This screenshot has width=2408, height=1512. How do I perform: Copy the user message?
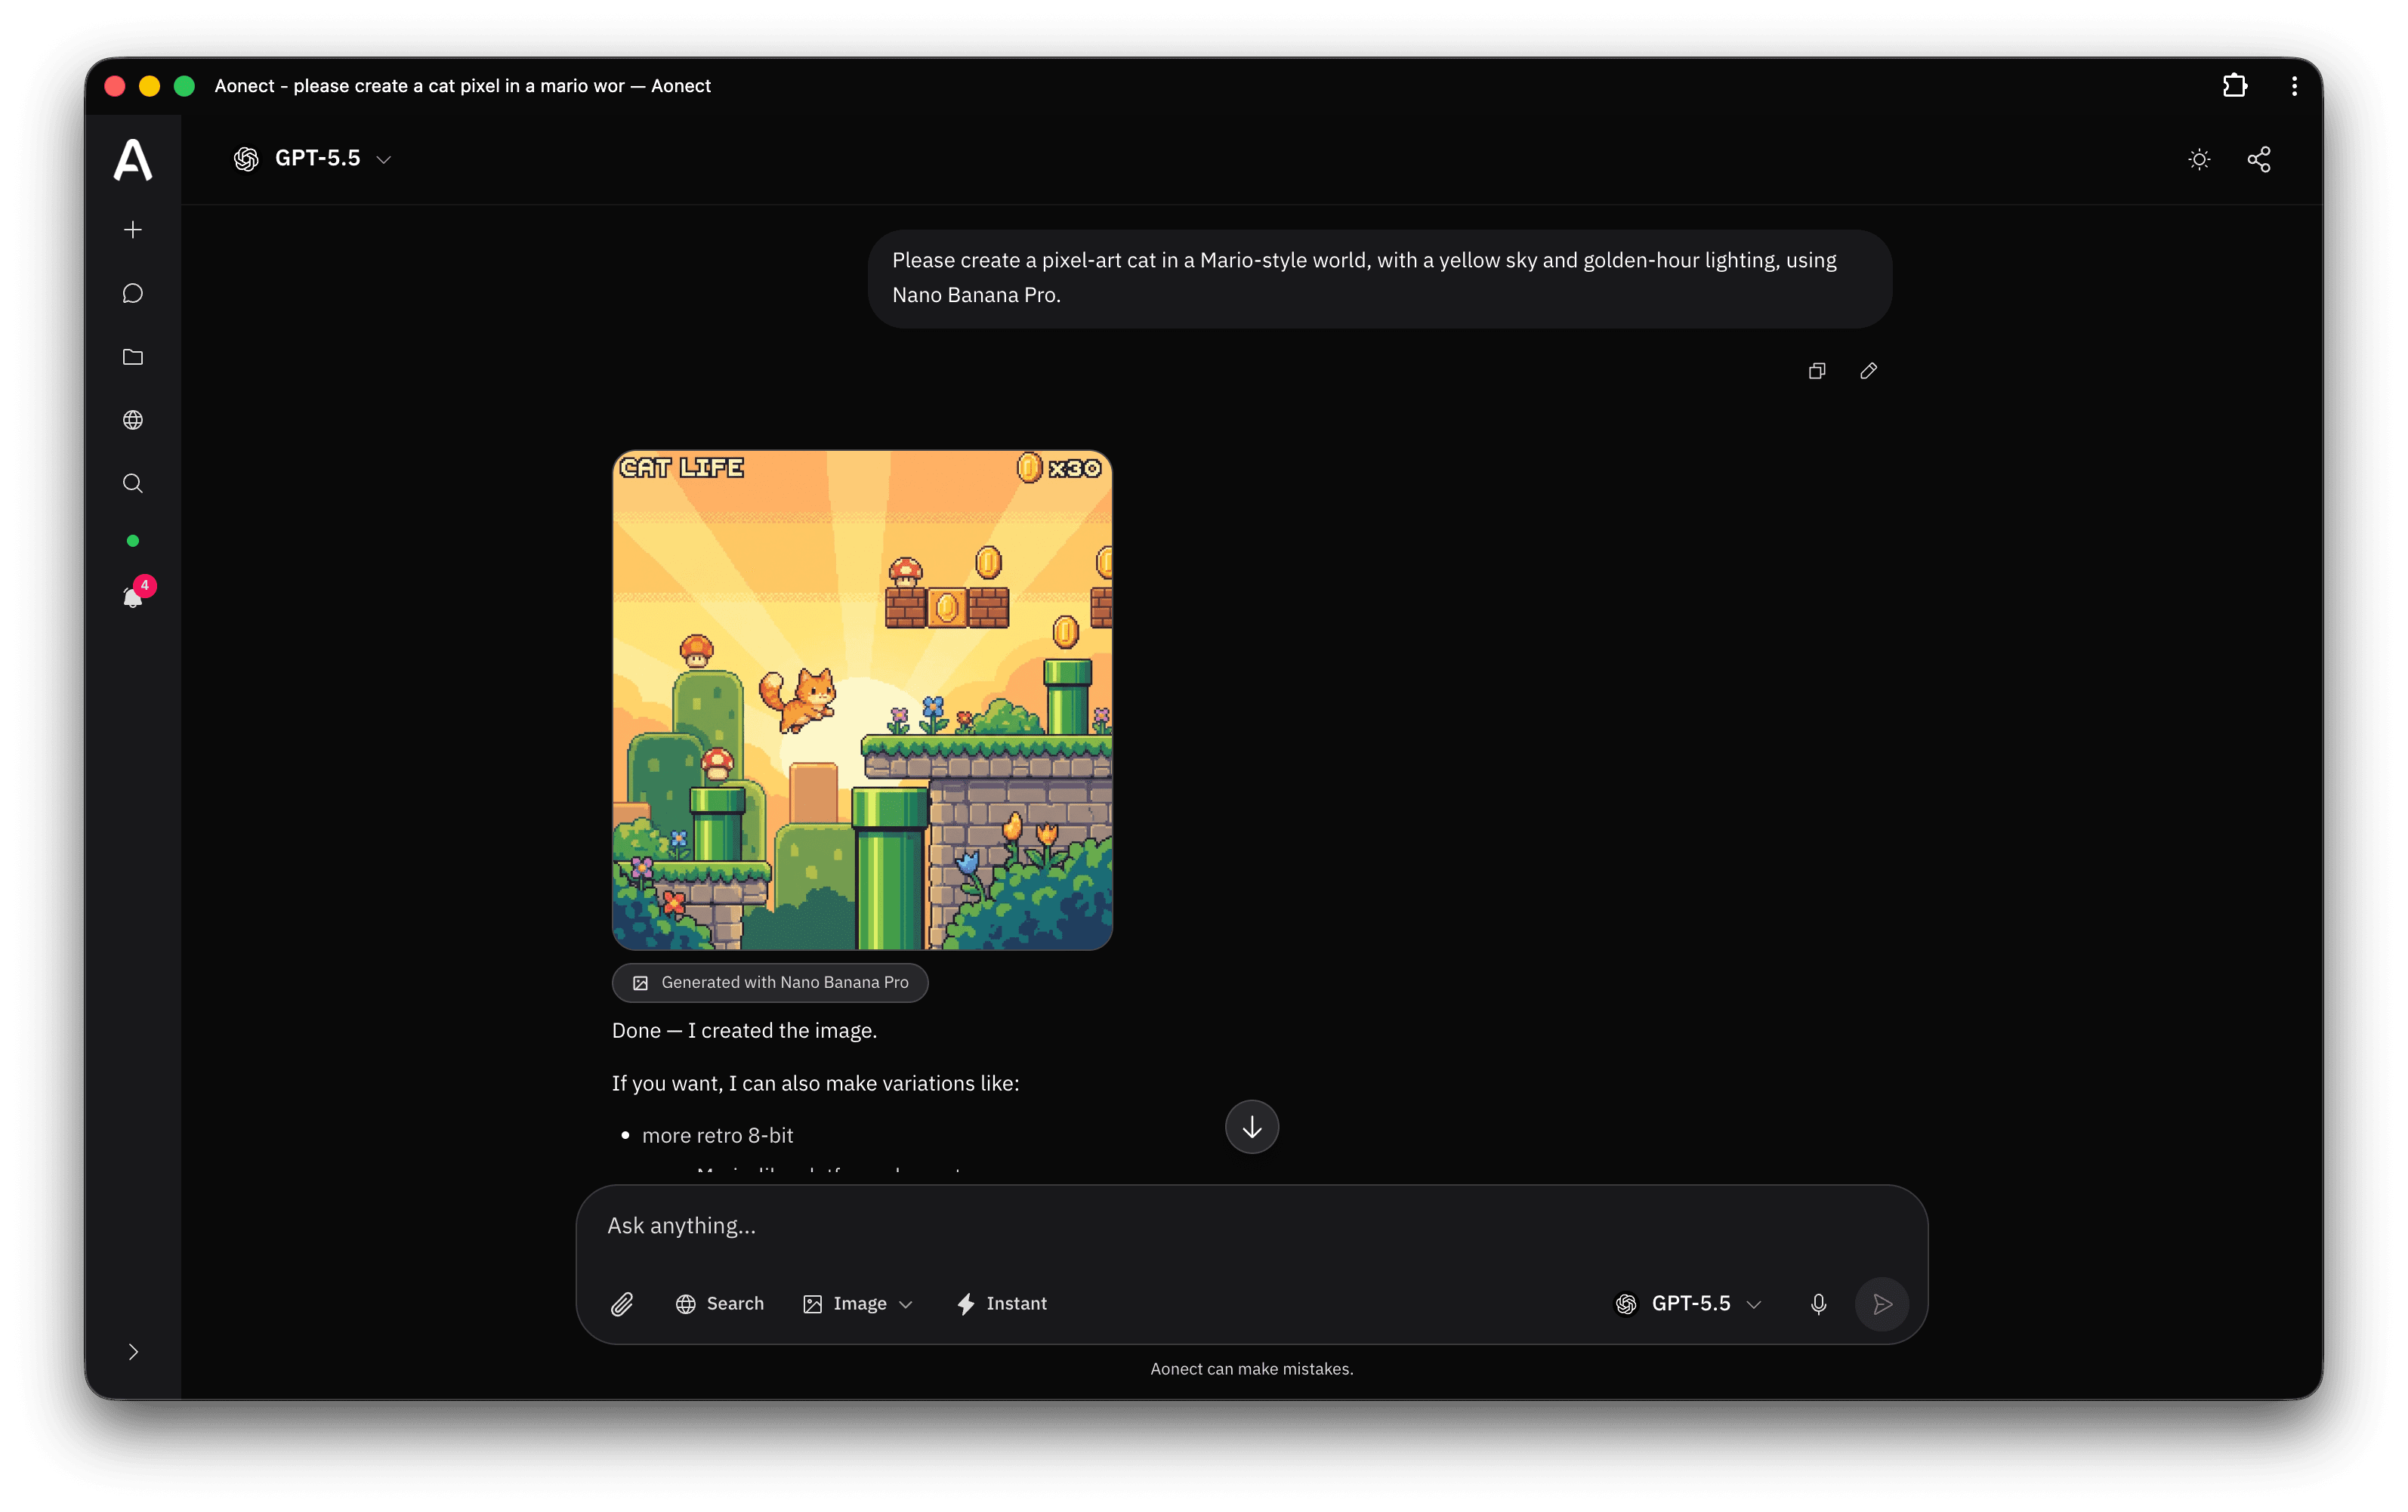pos(1817,371)
